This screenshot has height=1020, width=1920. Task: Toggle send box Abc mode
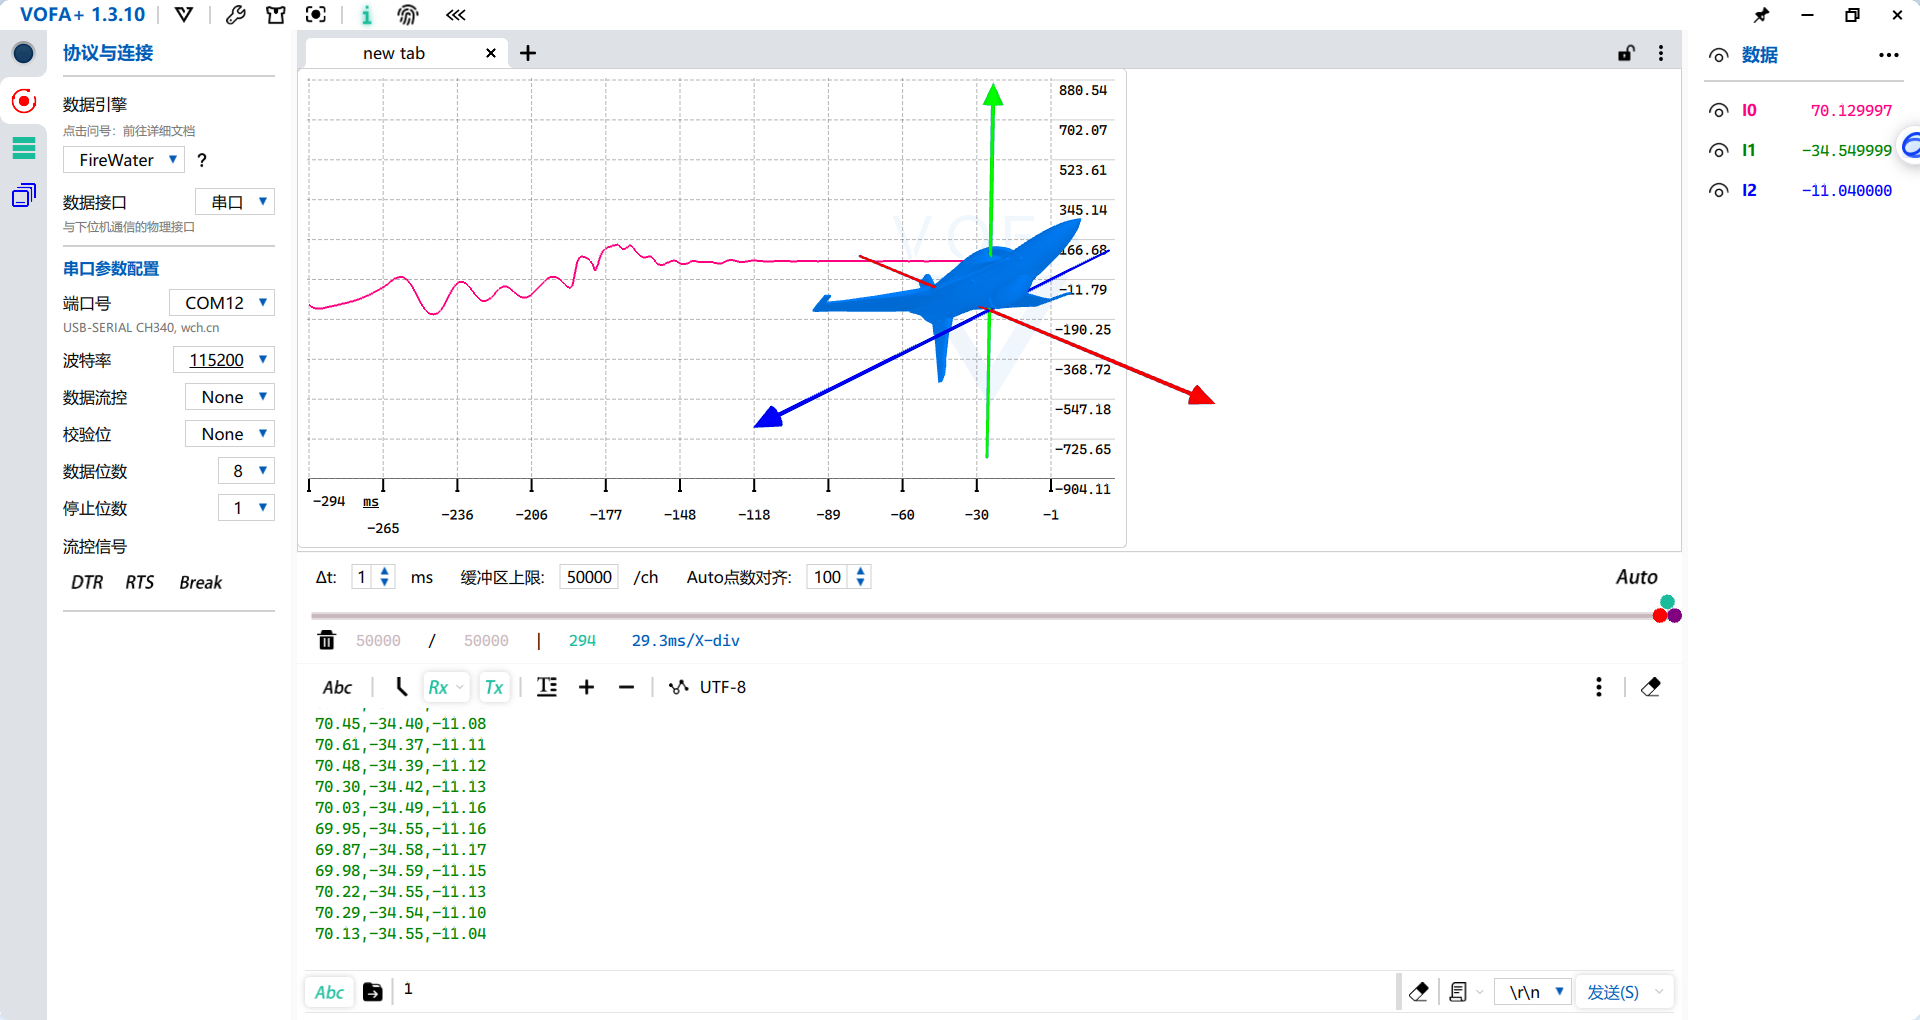[x=329, y=992]
